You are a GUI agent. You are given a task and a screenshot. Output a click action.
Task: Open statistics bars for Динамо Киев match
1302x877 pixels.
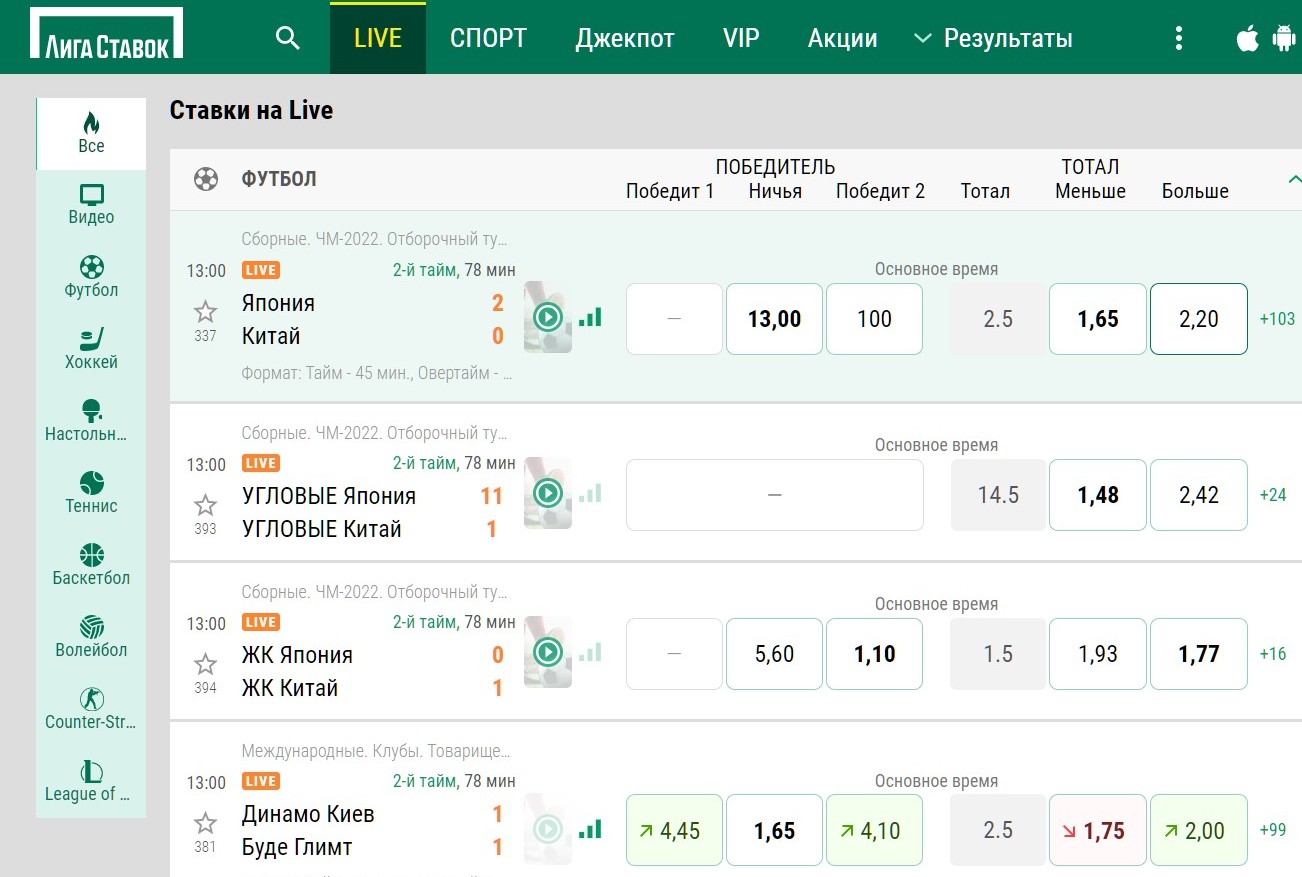[x=590, y=829]
